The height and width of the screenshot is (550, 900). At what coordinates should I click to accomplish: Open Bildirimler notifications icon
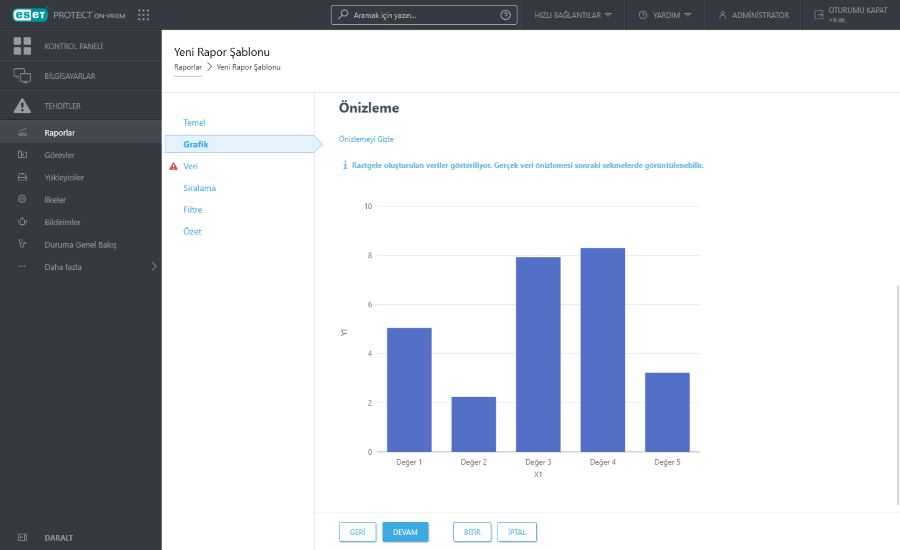point(22,222)
